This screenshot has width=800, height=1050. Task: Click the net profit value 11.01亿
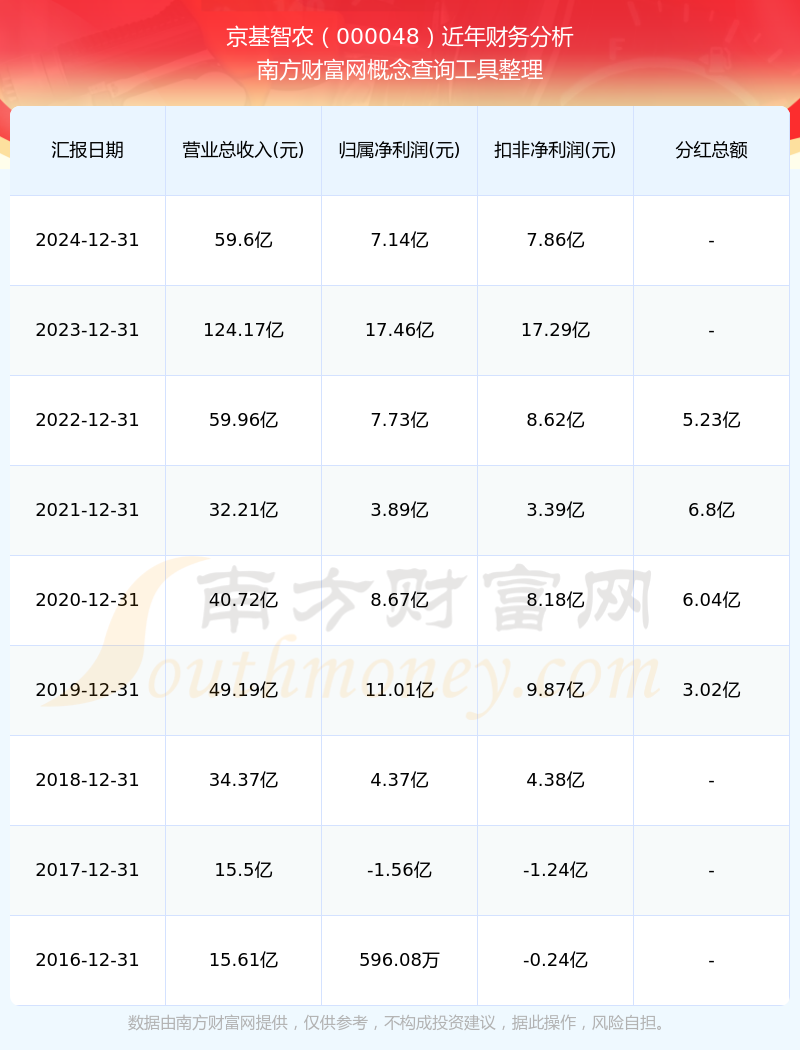(x=400, y=690)
